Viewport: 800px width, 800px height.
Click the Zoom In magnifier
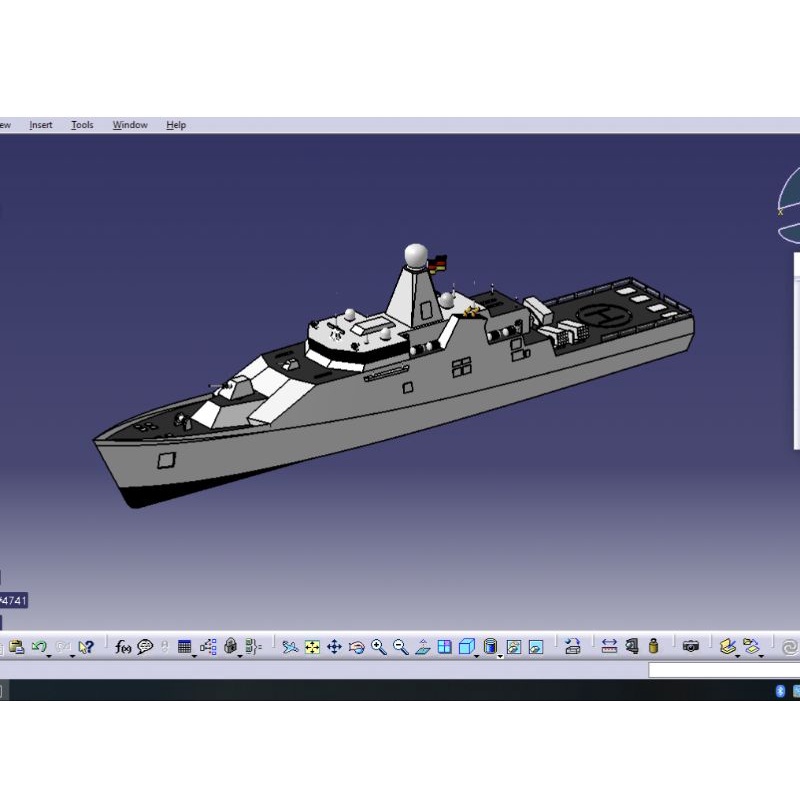click(x=379, y=646)
